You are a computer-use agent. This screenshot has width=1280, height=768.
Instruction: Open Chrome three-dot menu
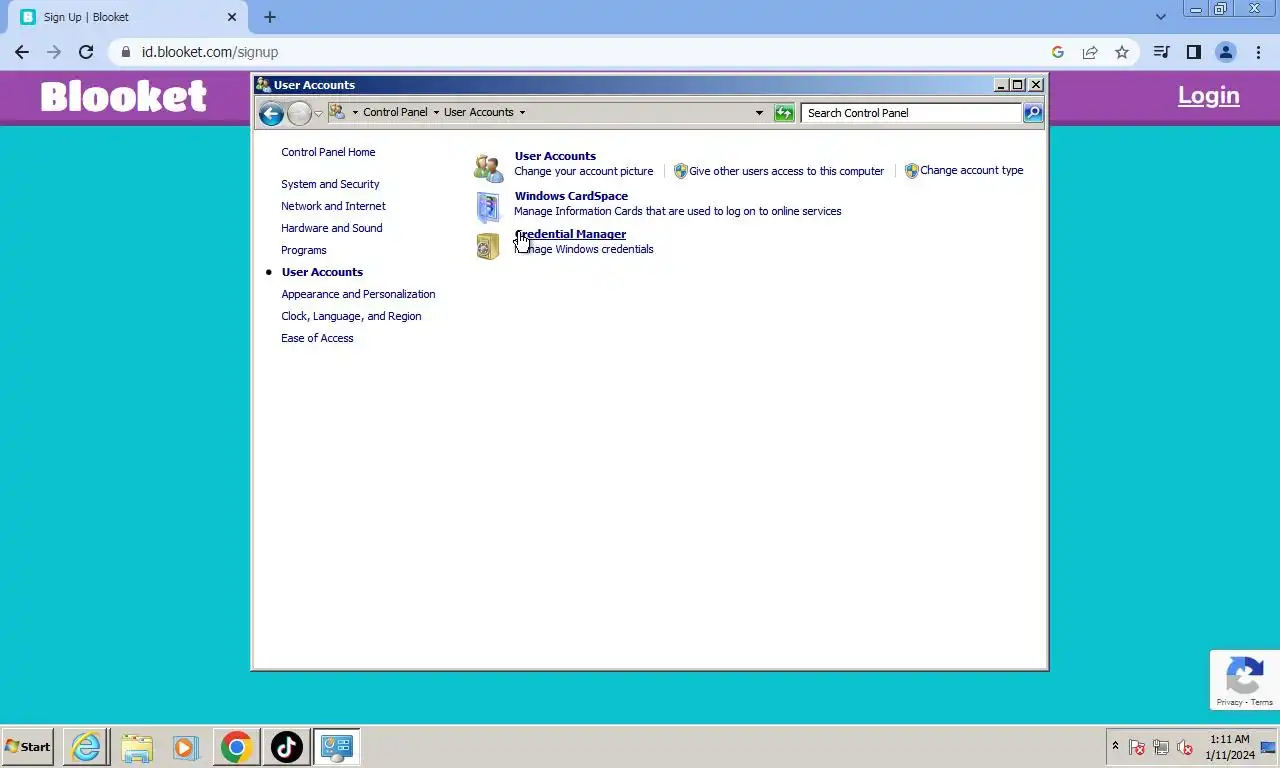point(1258,52)
